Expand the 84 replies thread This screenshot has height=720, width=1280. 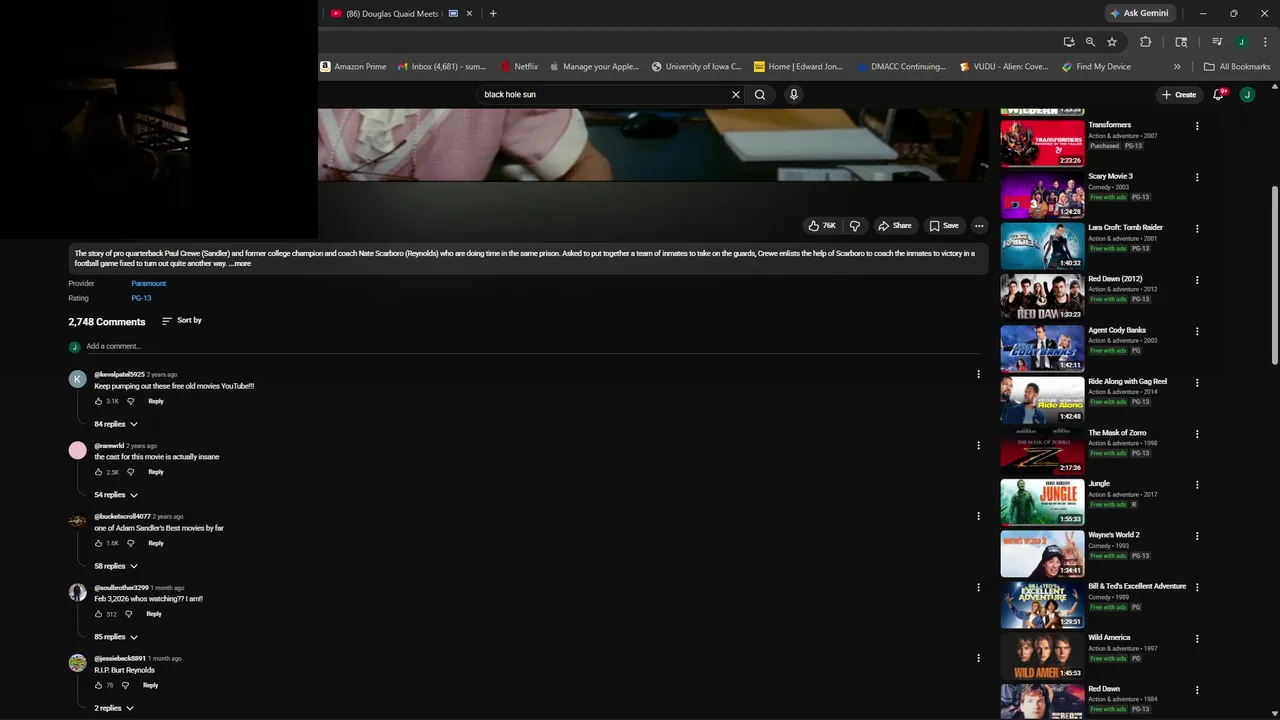click(116, 424)
